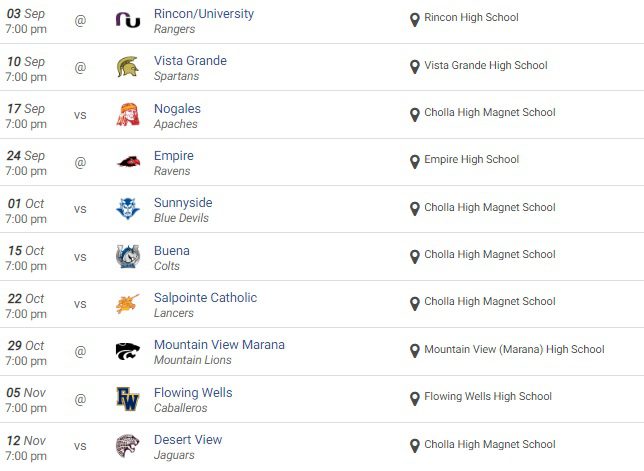Click the Buena Colts horse logo
The image size is (644, 471).
(x=128, y=257)
